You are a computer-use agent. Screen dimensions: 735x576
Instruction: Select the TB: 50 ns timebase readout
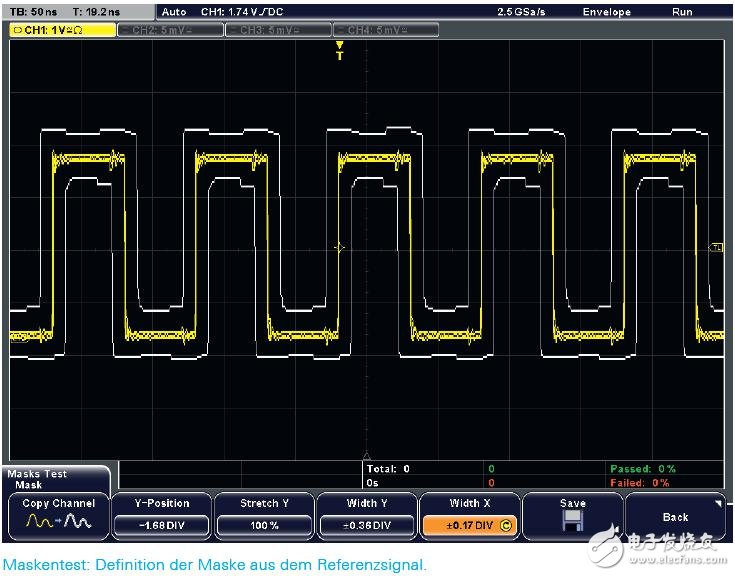click(x=33, y=12)
